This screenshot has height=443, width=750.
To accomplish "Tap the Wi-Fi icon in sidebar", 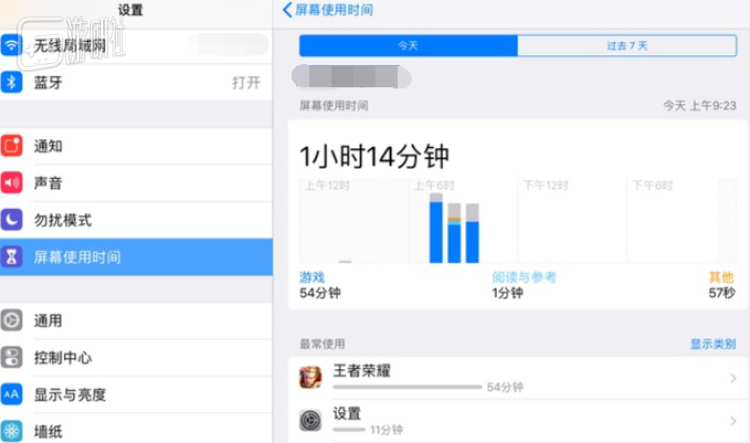I will (x=11, y=46).
